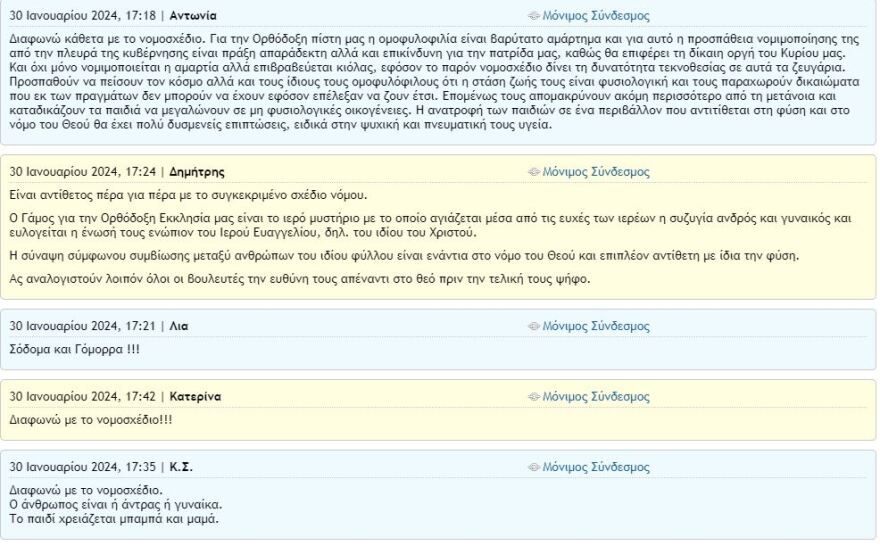The width and height of the screenshot is (880, 546).
Task: Open the Μόνιμος Σύνδεσμος link for Κ.Σ.'s comment
Action: point(595,467)
